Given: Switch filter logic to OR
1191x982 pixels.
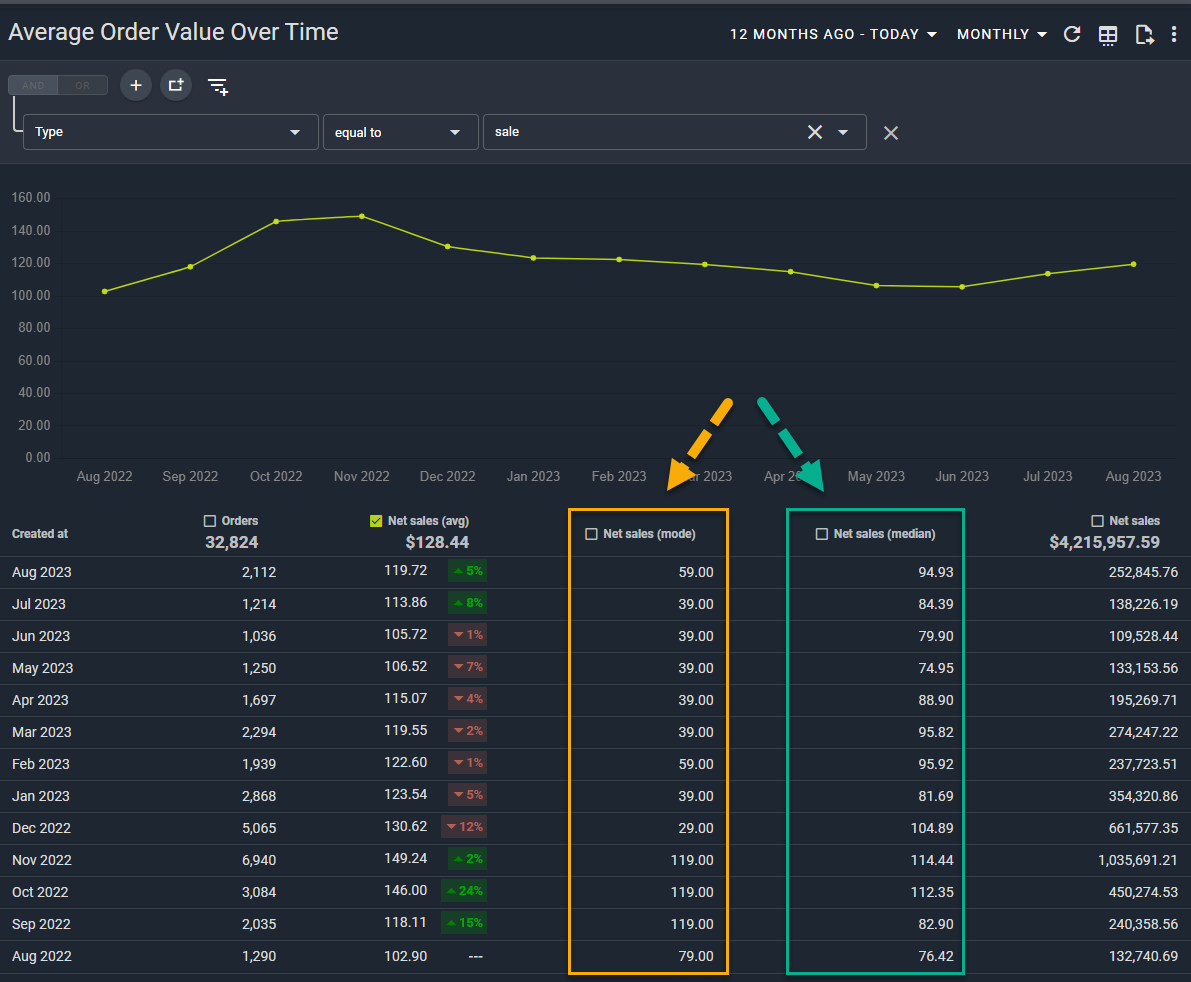Looking at the screenshot, I should 83,86.
